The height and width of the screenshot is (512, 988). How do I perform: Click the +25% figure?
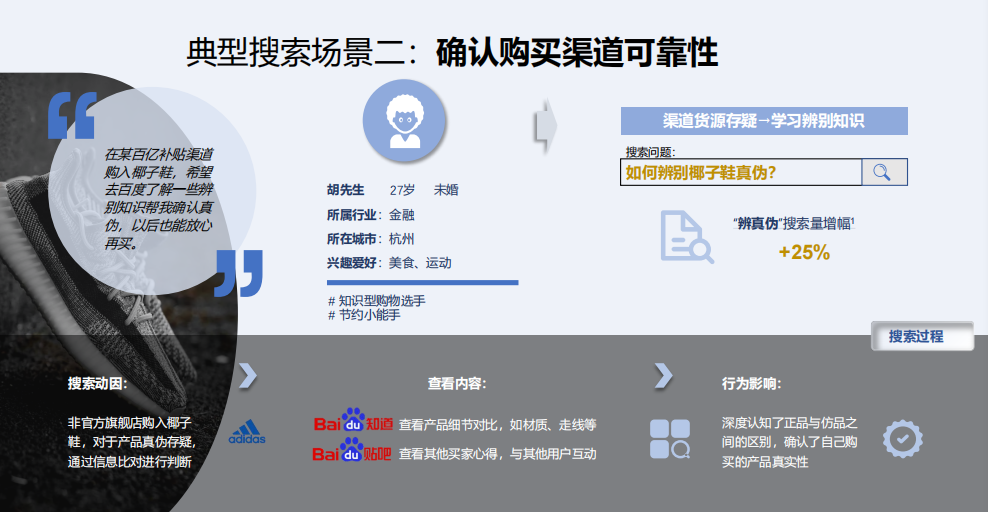click(804, 253)
